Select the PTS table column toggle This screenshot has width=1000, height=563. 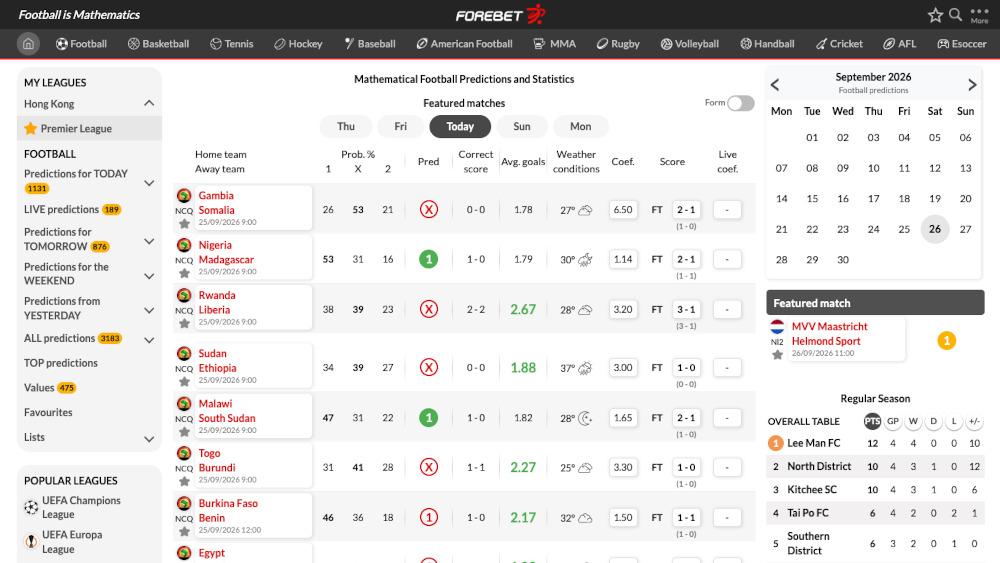click(872, 421)
